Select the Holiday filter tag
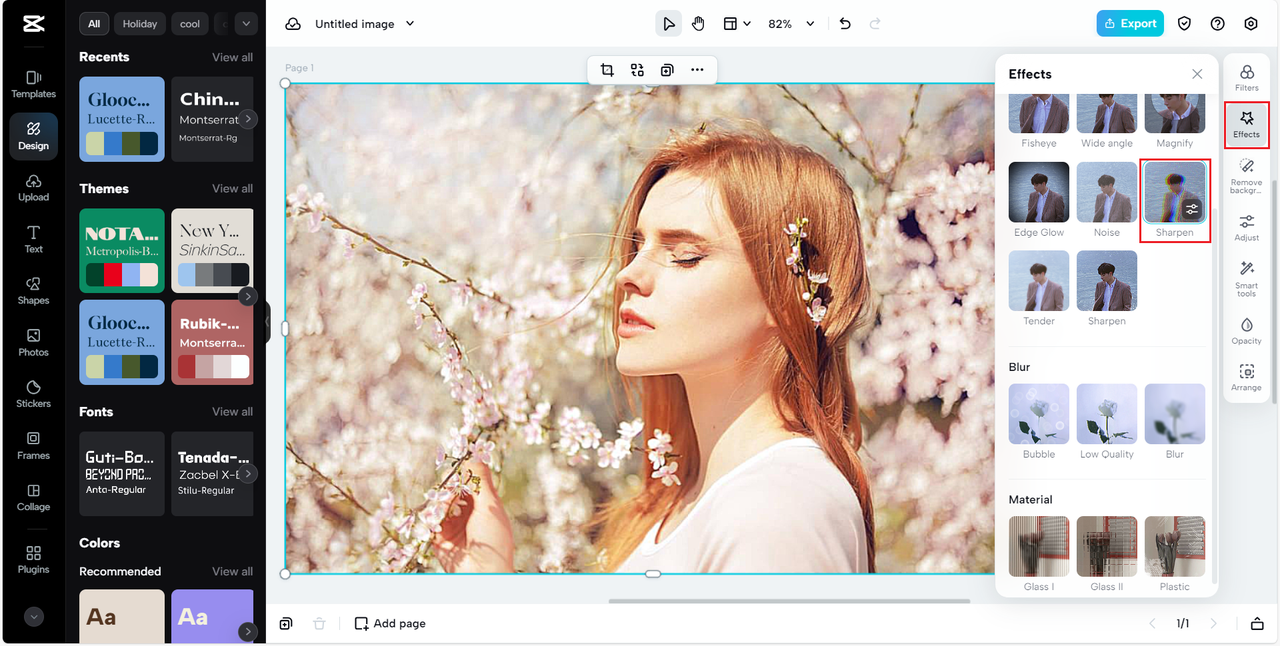The height and width of the screenshot is (646, 1280). 140,23
